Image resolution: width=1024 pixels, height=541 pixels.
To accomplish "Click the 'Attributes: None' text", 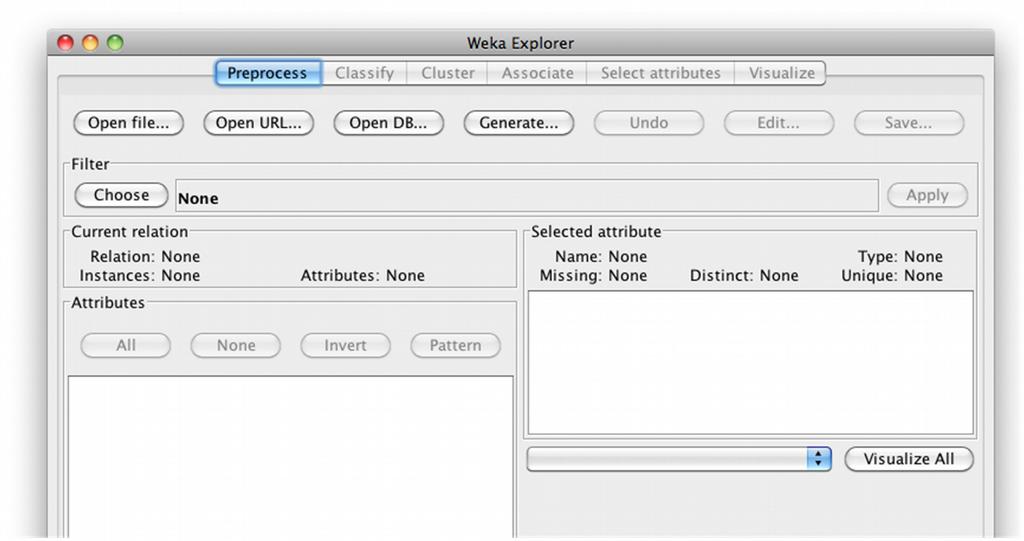I will 362,276.
